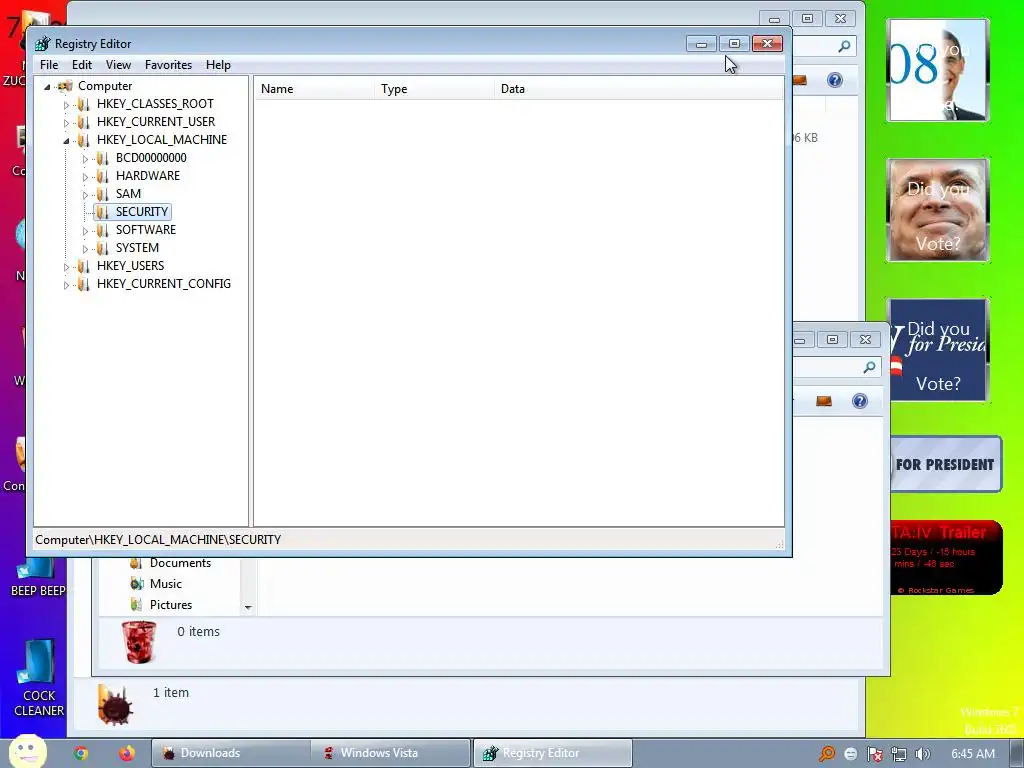Click the HKEY_USERS folder icon
The height and width of the screenshot is (768, 1024).
pyautogui.click(x=83, y=266)
